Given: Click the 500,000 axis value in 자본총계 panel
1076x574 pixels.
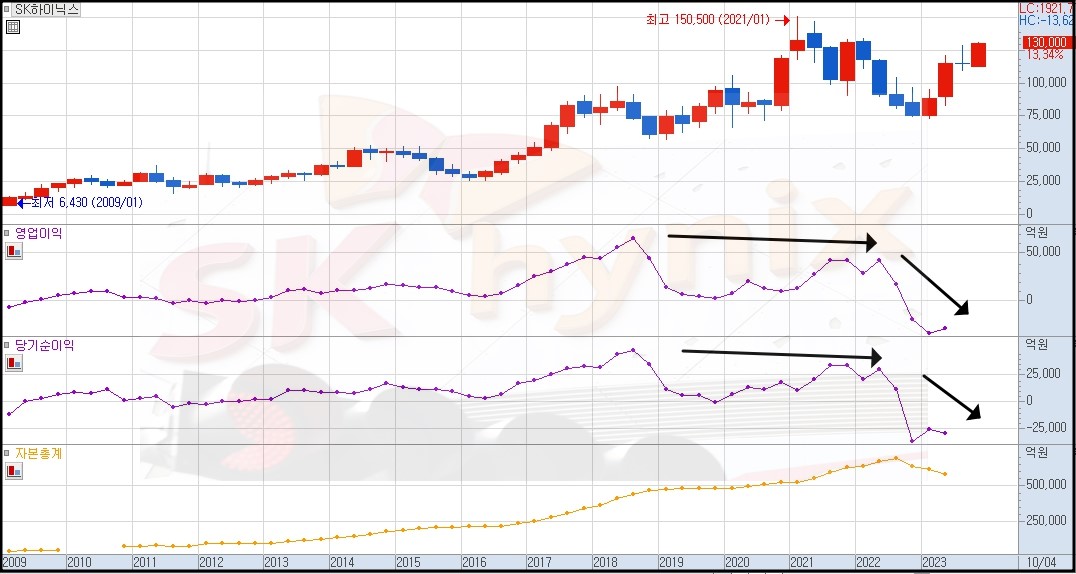Looking at the screenshot, I should (x=1044, y=485).
